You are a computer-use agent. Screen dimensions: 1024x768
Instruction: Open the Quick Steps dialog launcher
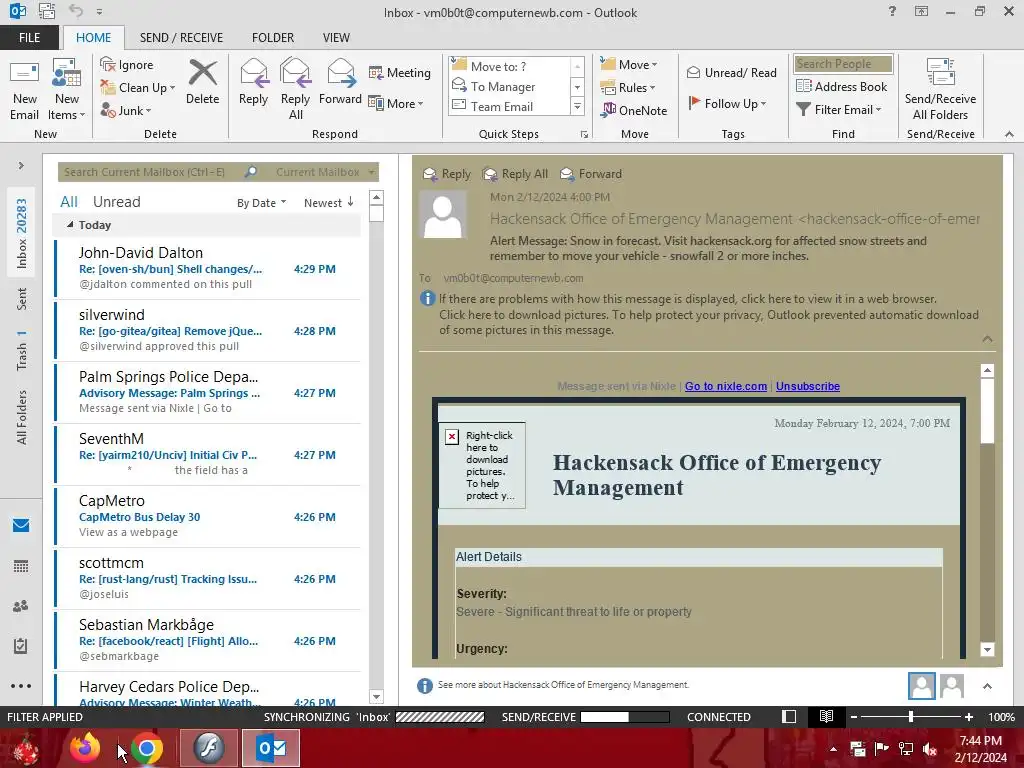(x=584, y=135)
